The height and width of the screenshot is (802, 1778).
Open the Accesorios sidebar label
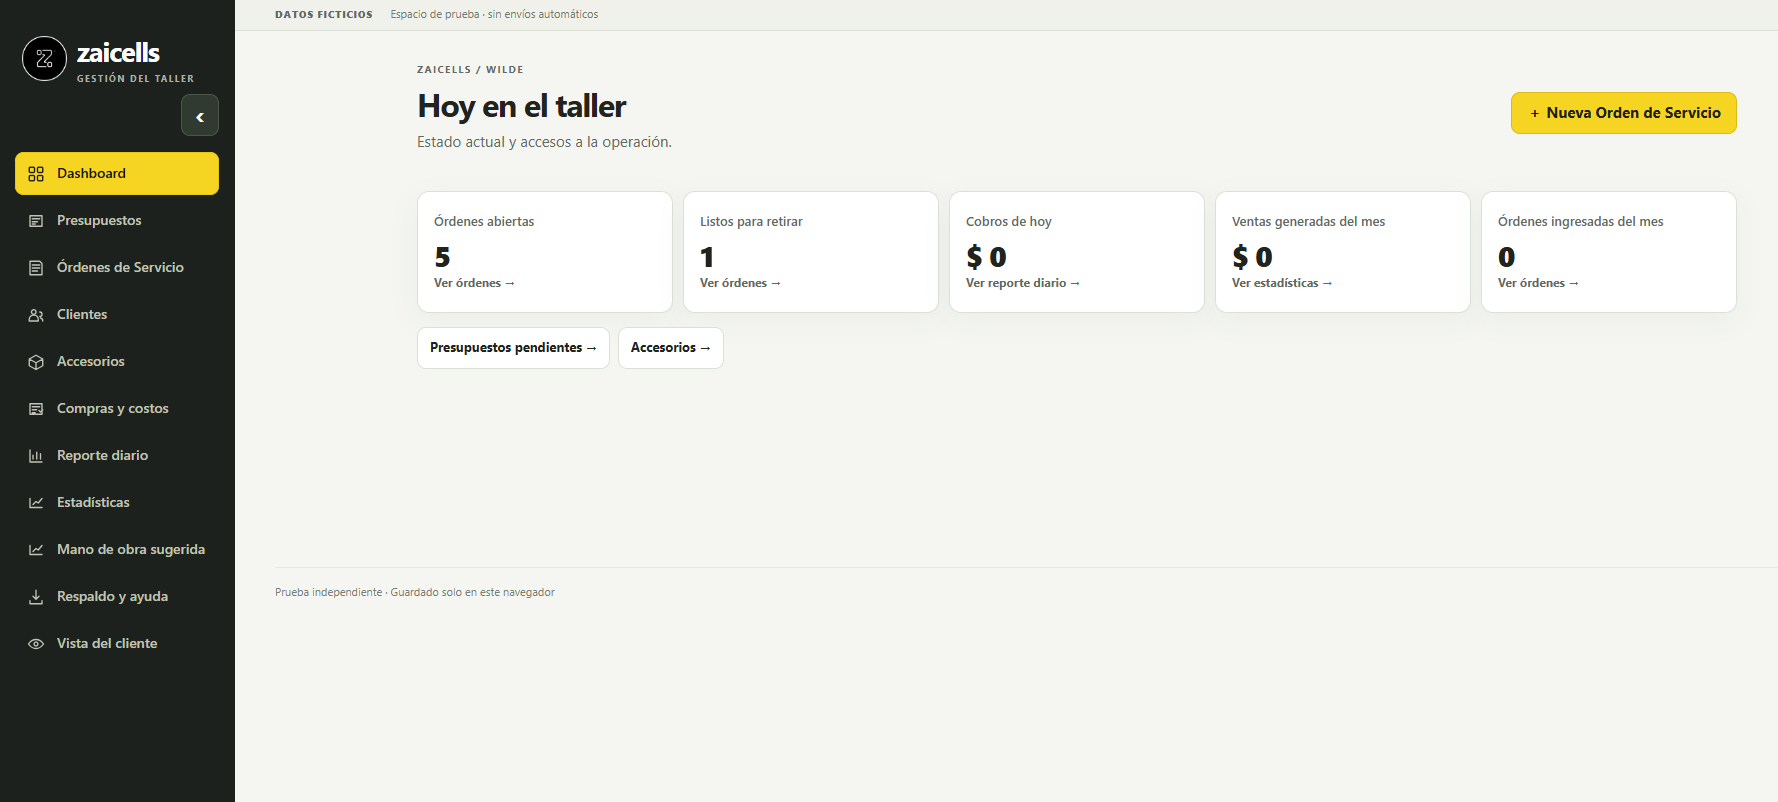coord(91,362)
